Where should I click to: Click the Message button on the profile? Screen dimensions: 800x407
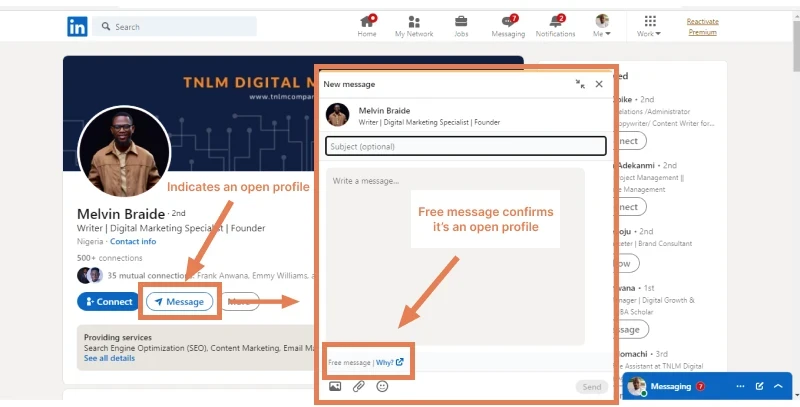pyautogui.click(x=180, y=301)
